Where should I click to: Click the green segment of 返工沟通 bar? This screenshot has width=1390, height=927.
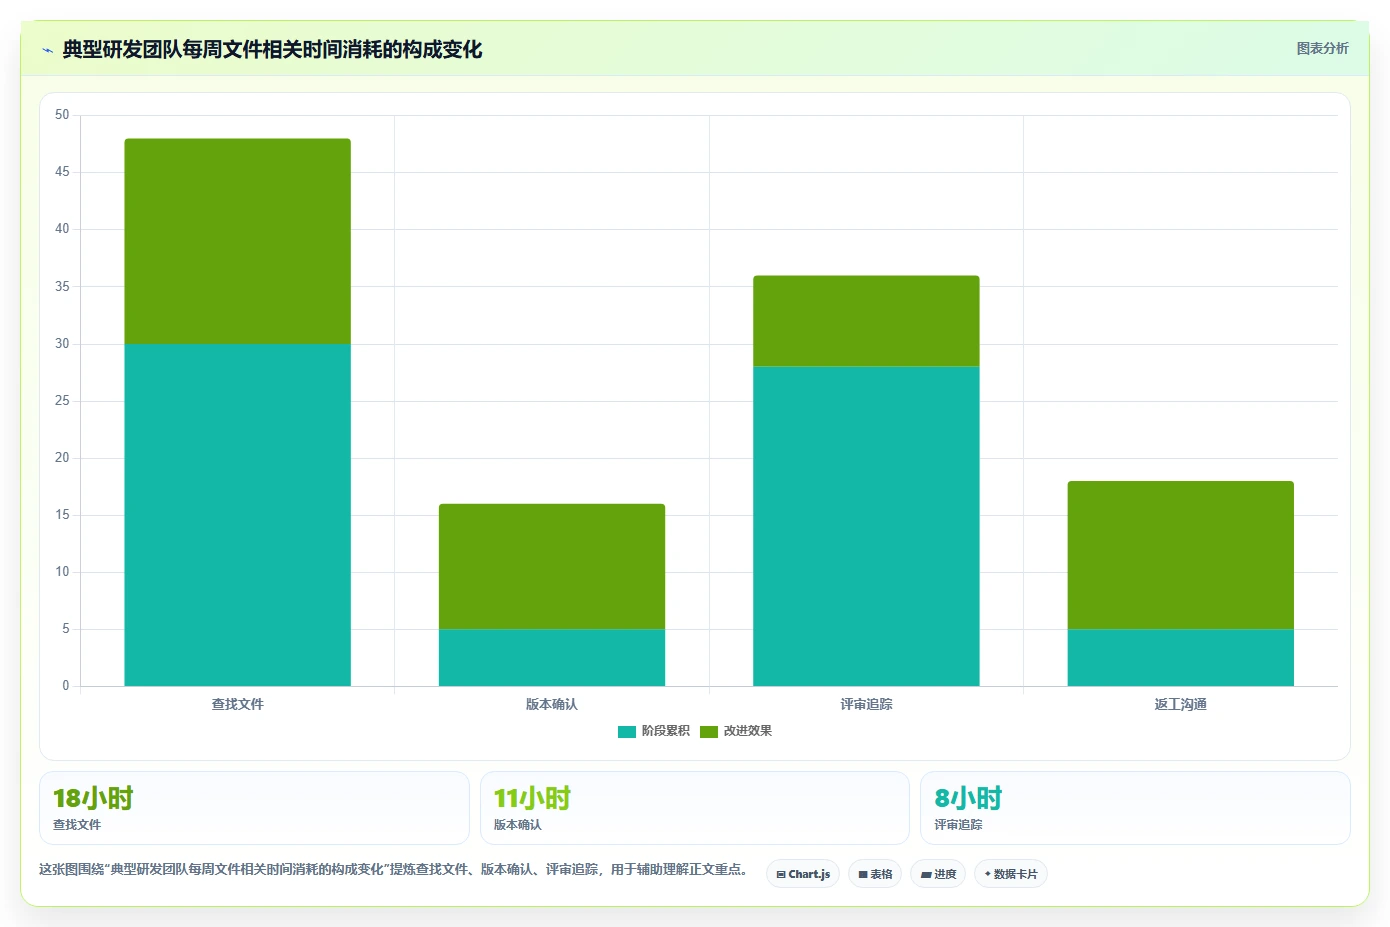[x=1181, y=555]
